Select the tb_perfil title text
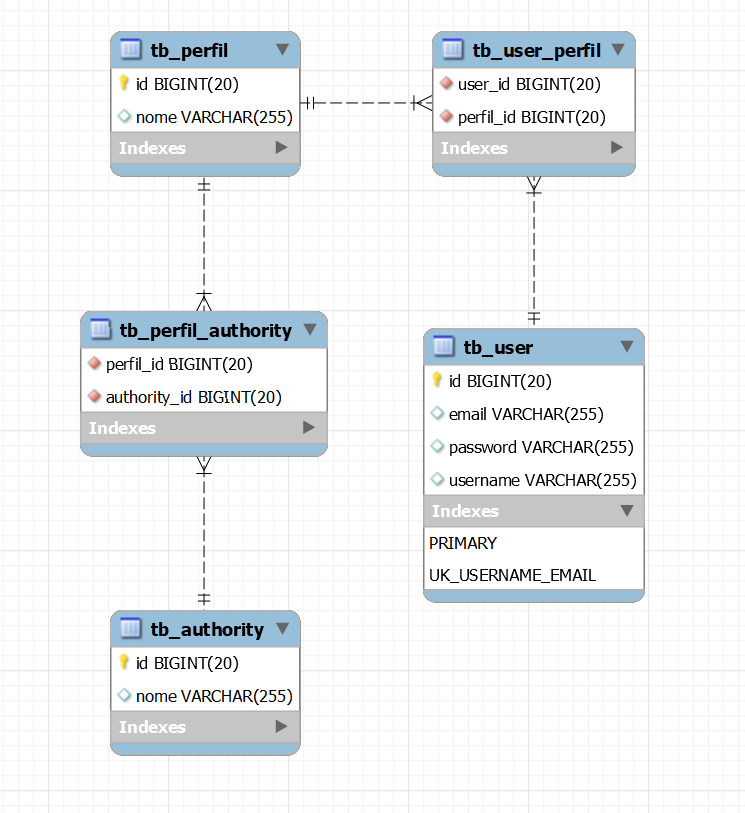Viewport: 745px width, 813px height. [x=189, y=51]
